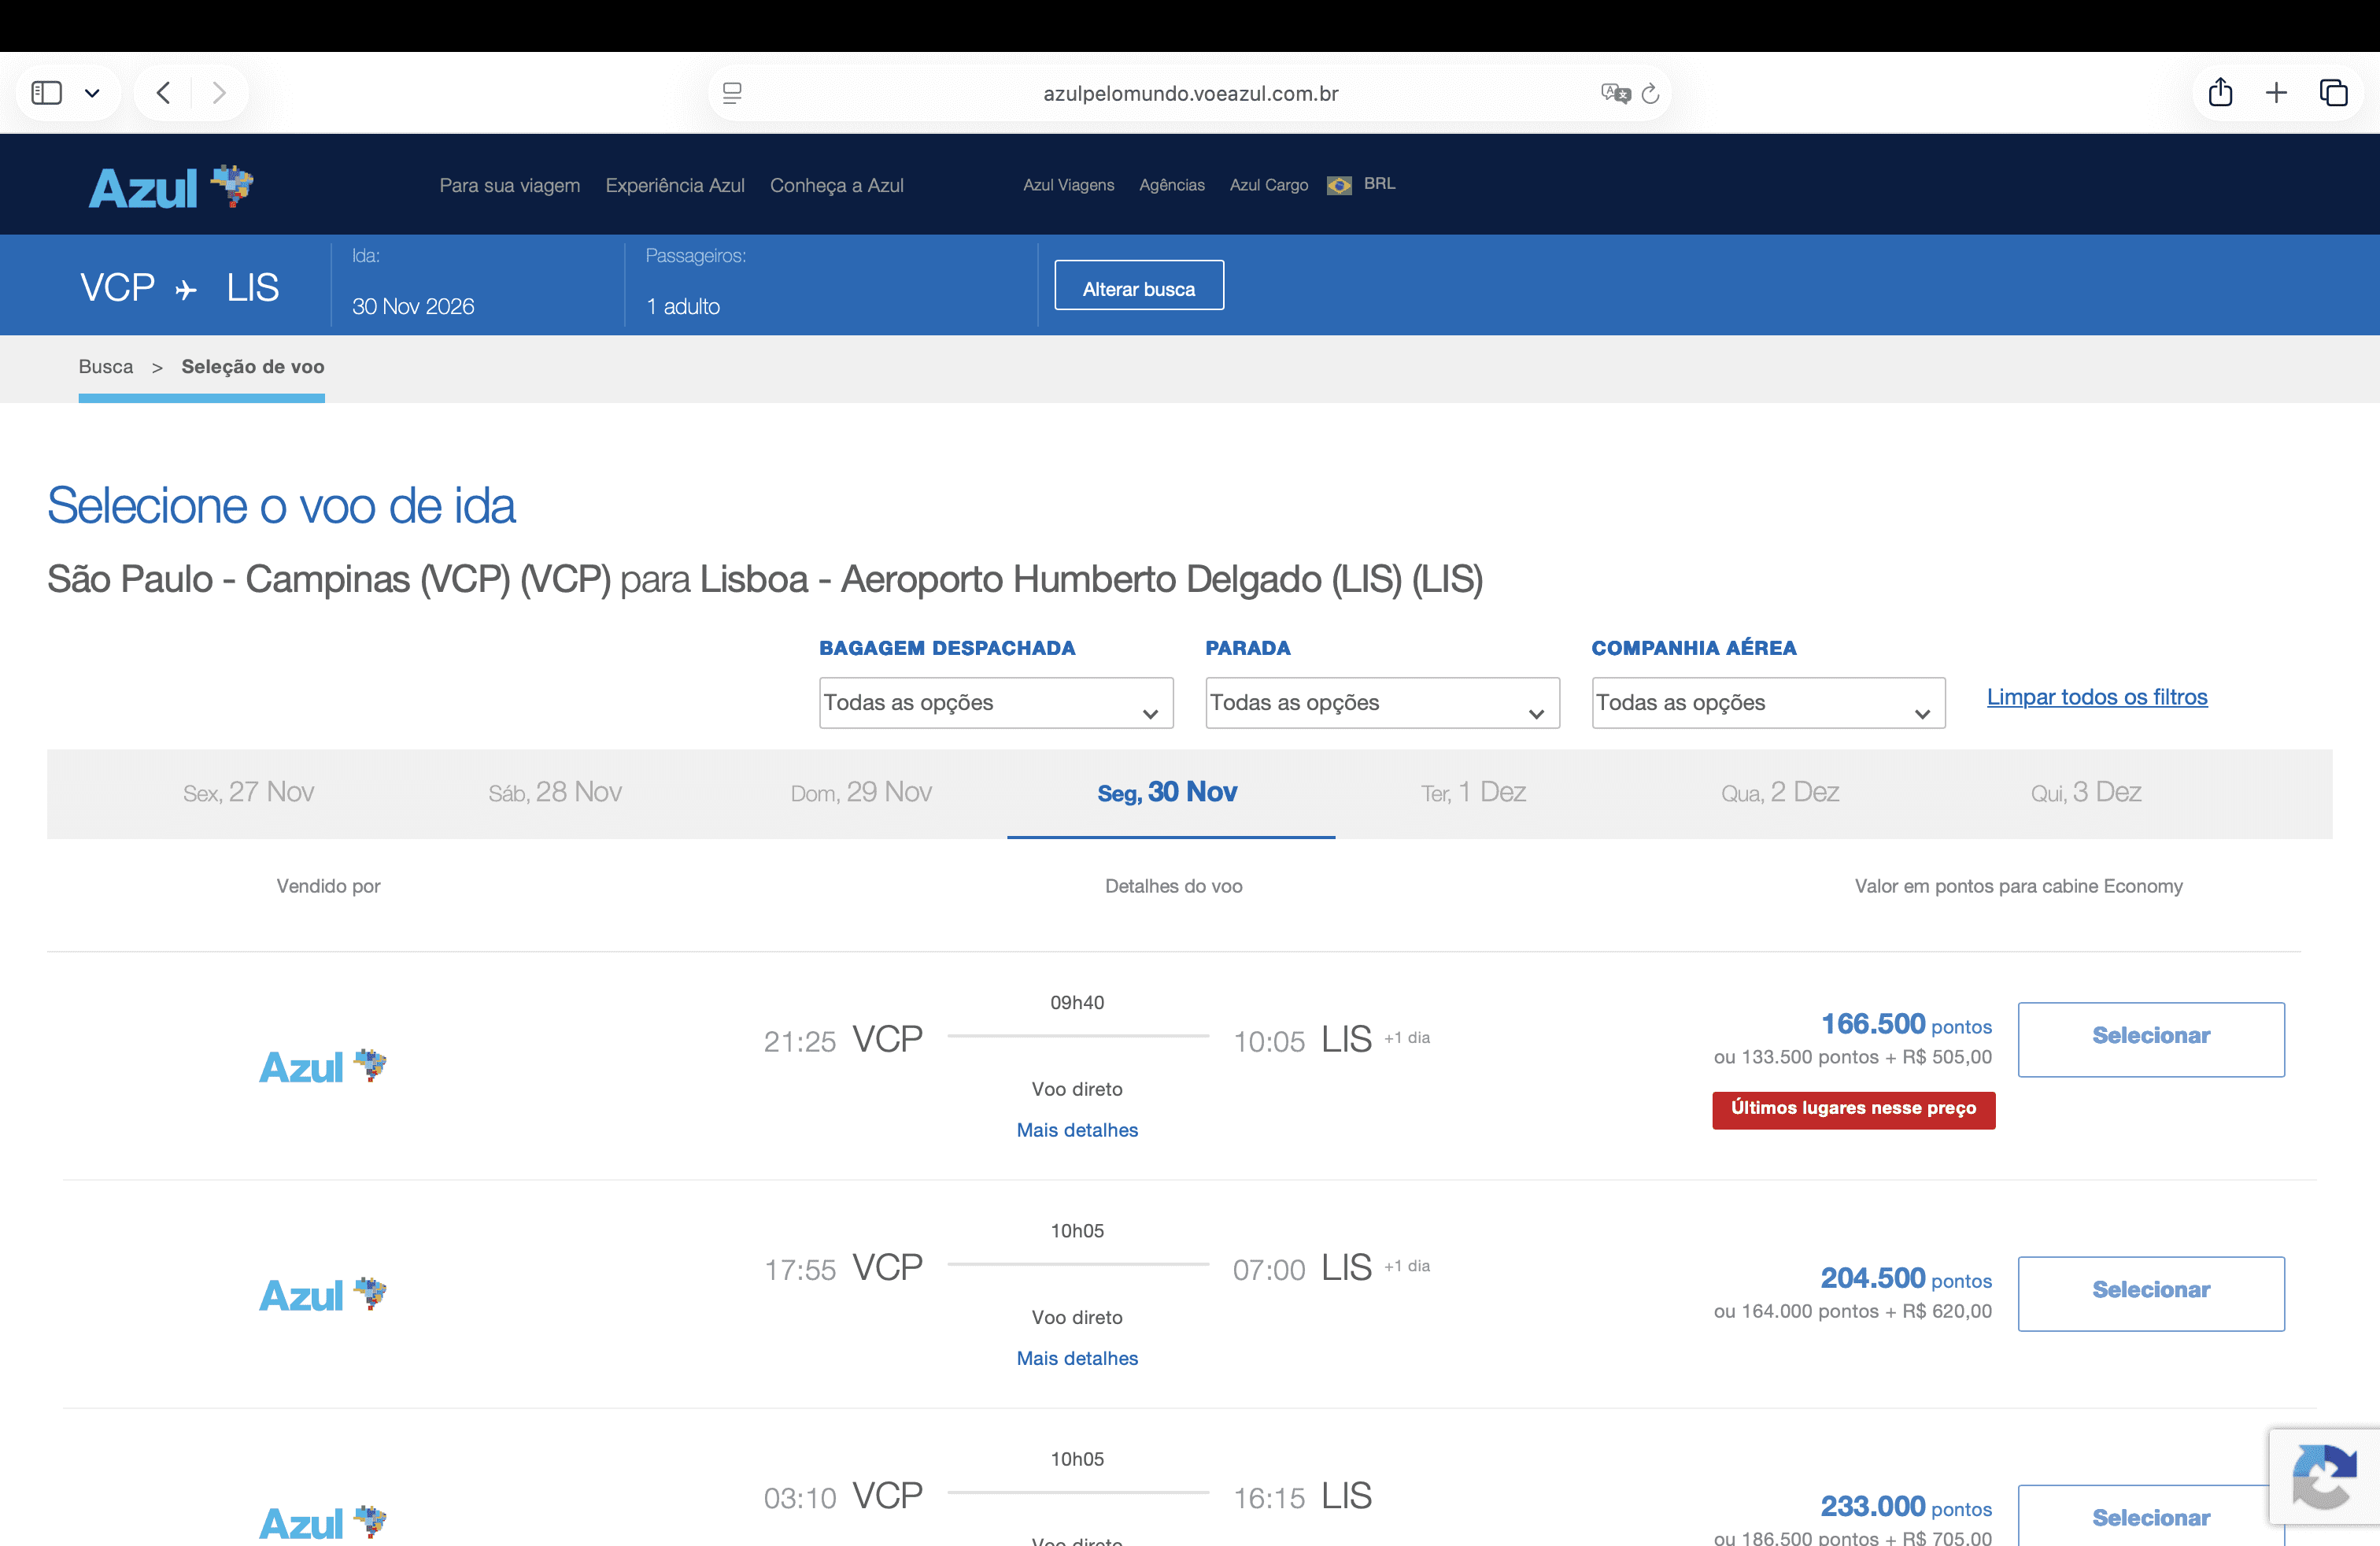2380x1546 pixels.
Task: Open Safari sidebar panel icon
Action: pos(47,93)
